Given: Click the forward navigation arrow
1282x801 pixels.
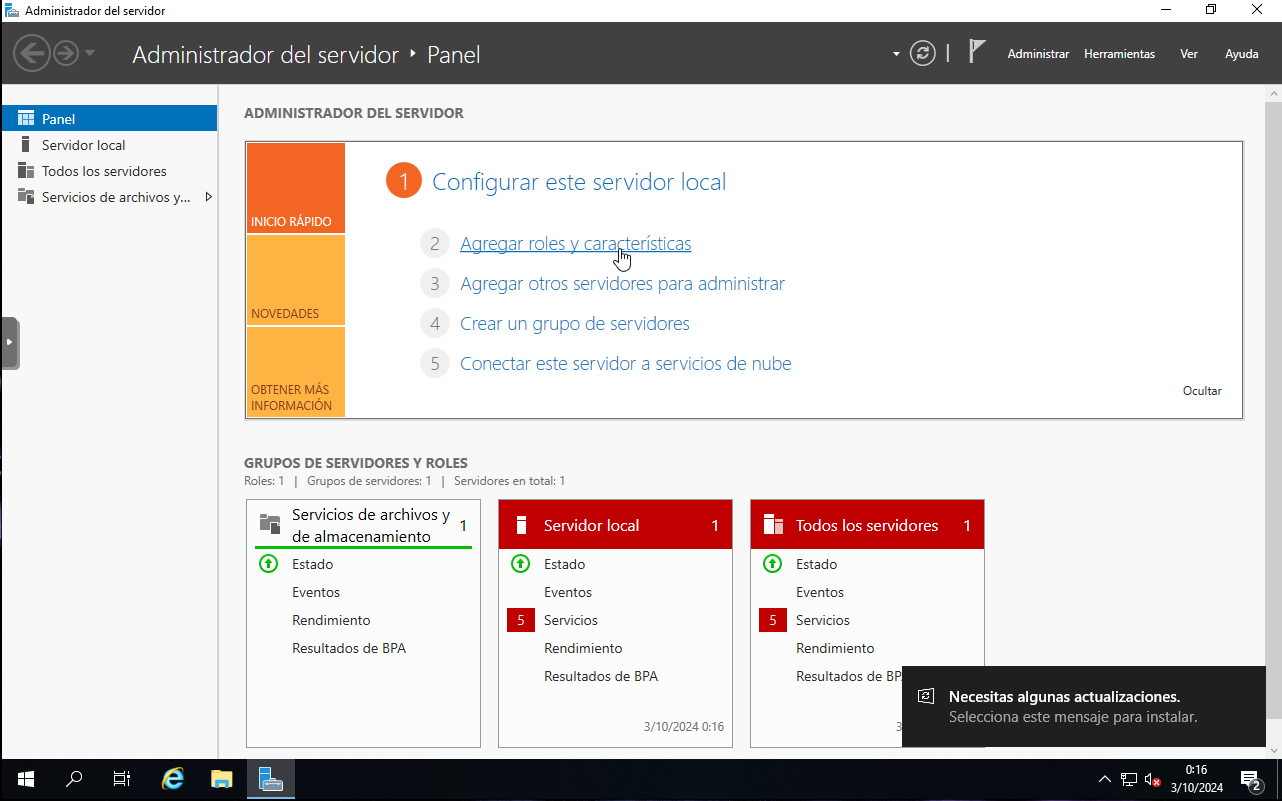Looking at the screenshot, I should [x=66, y=53].
